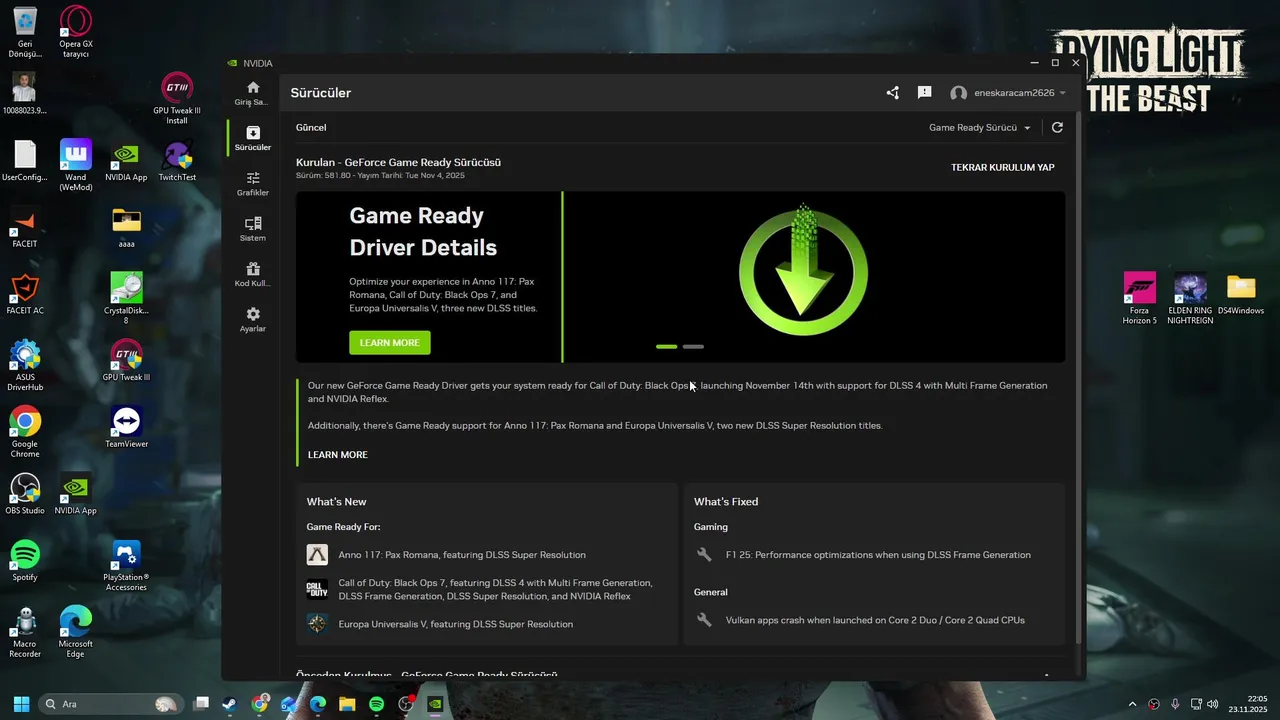Click the feedback notification icon in header

[925, 93]
